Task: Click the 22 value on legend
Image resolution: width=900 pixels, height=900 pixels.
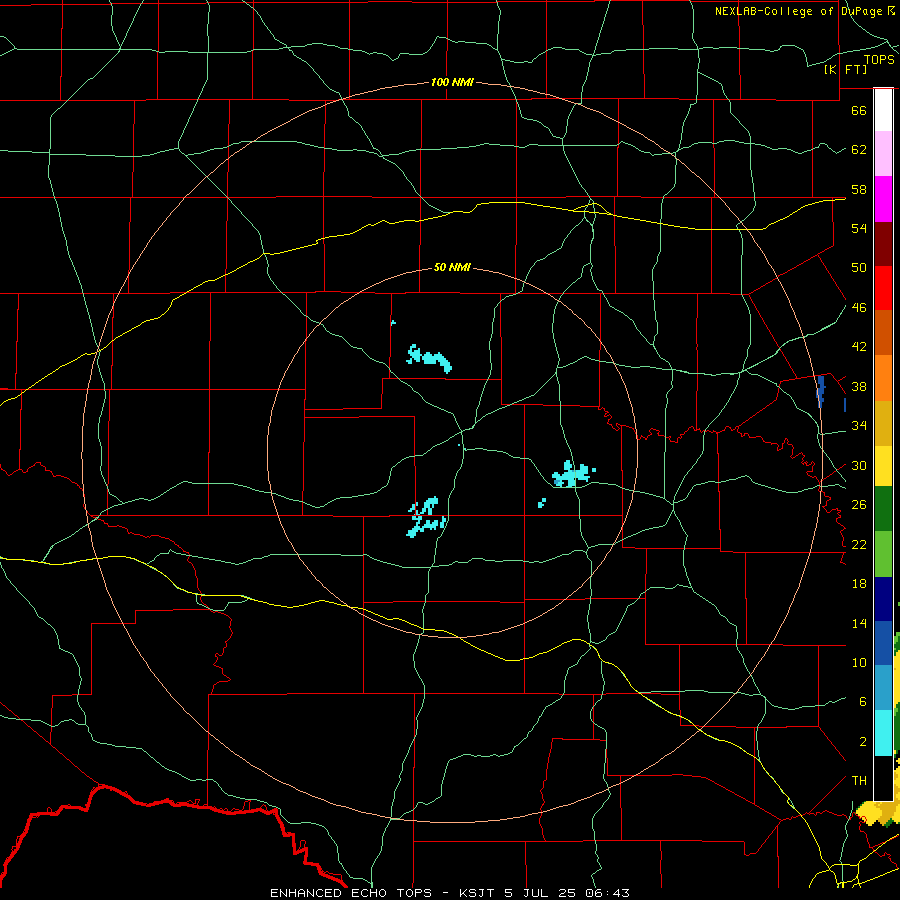Action: coord(859,544)
